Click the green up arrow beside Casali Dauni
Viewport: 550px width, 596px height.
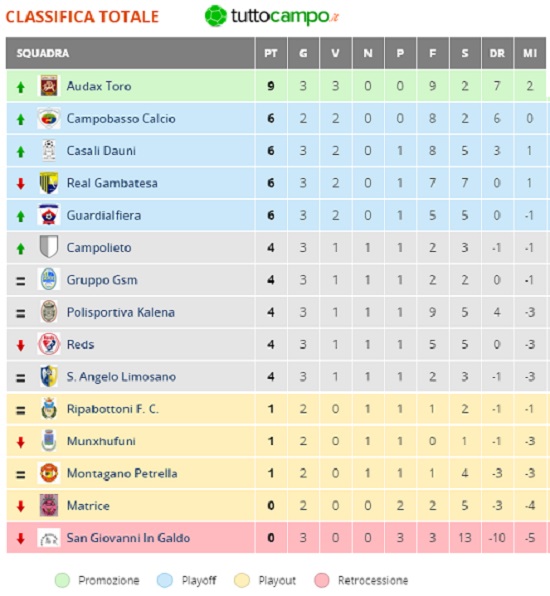tap(21, 152)
